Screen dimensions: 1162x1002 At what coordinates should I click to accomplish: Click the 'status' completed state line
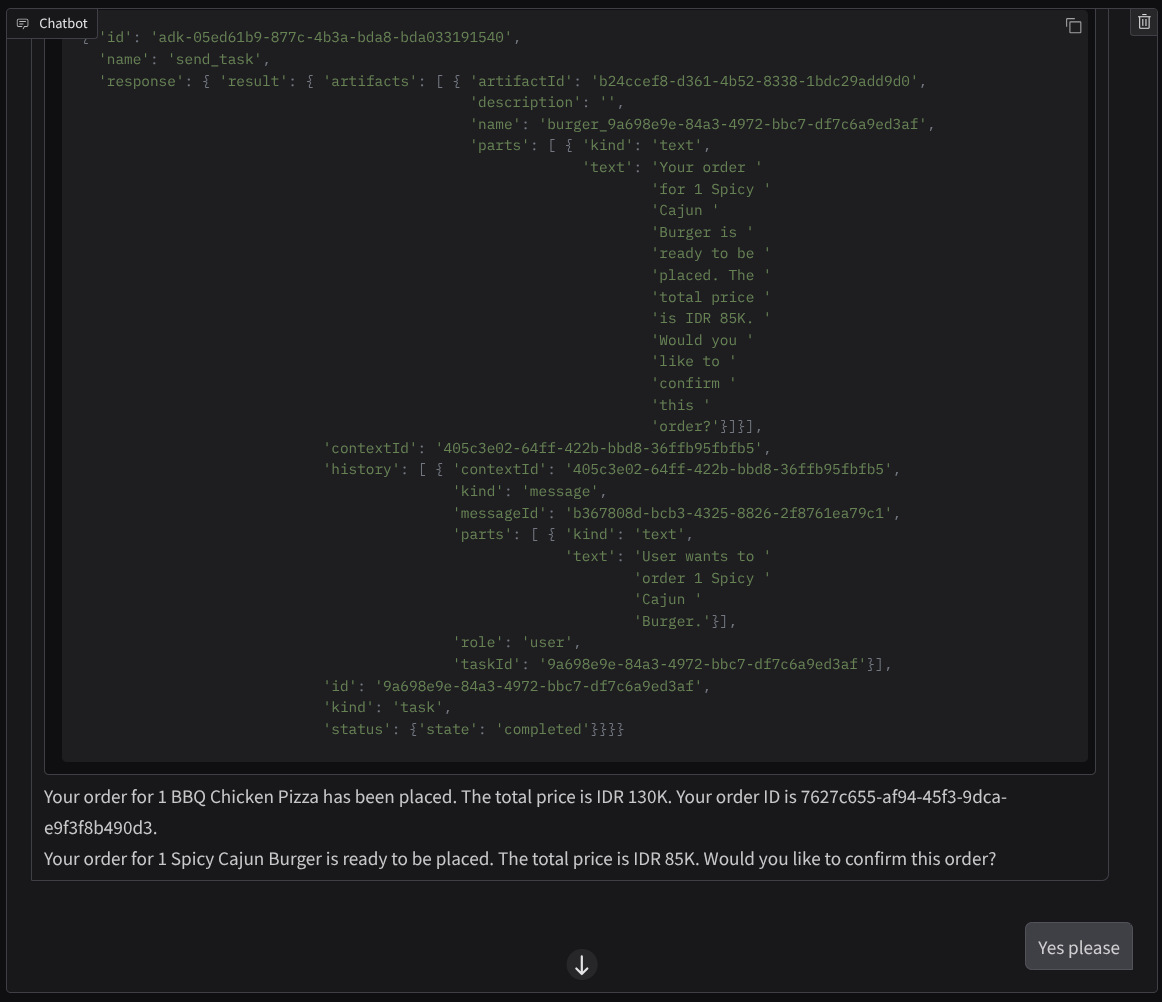point(472,729)
